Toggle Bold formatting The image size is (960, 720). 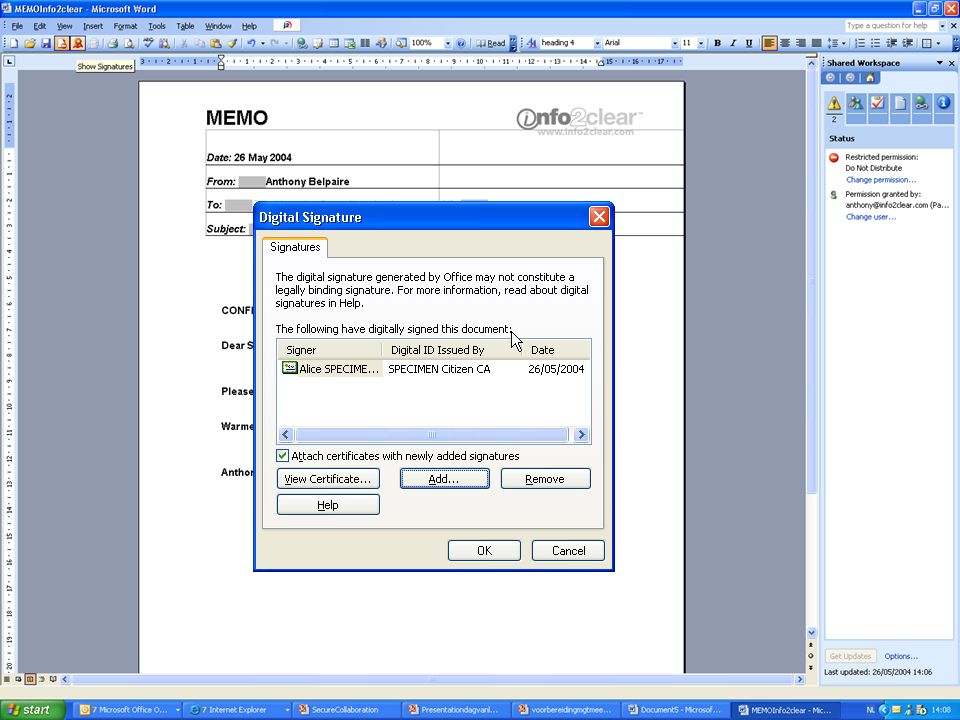point(717,43)
